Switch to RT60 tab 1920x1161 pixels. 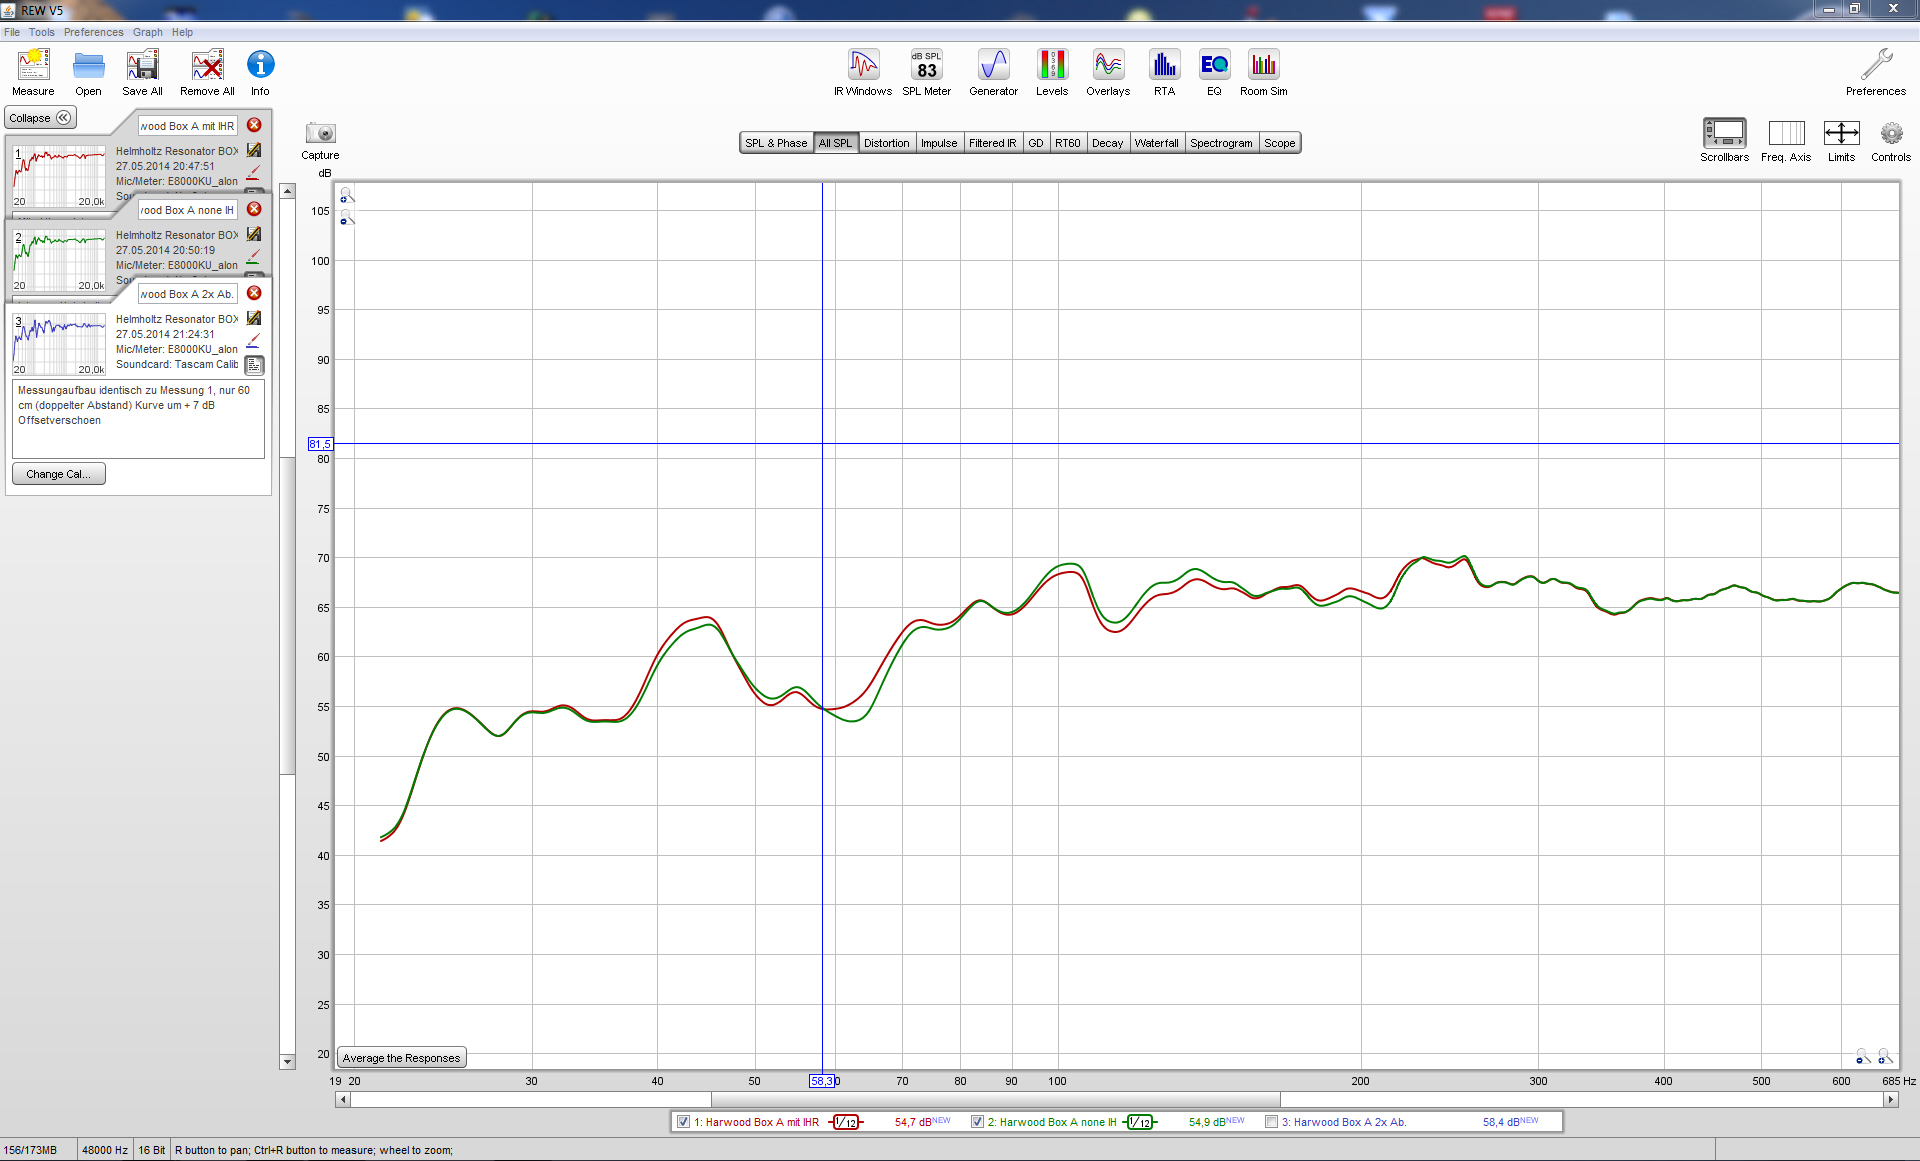(1068, 143)
